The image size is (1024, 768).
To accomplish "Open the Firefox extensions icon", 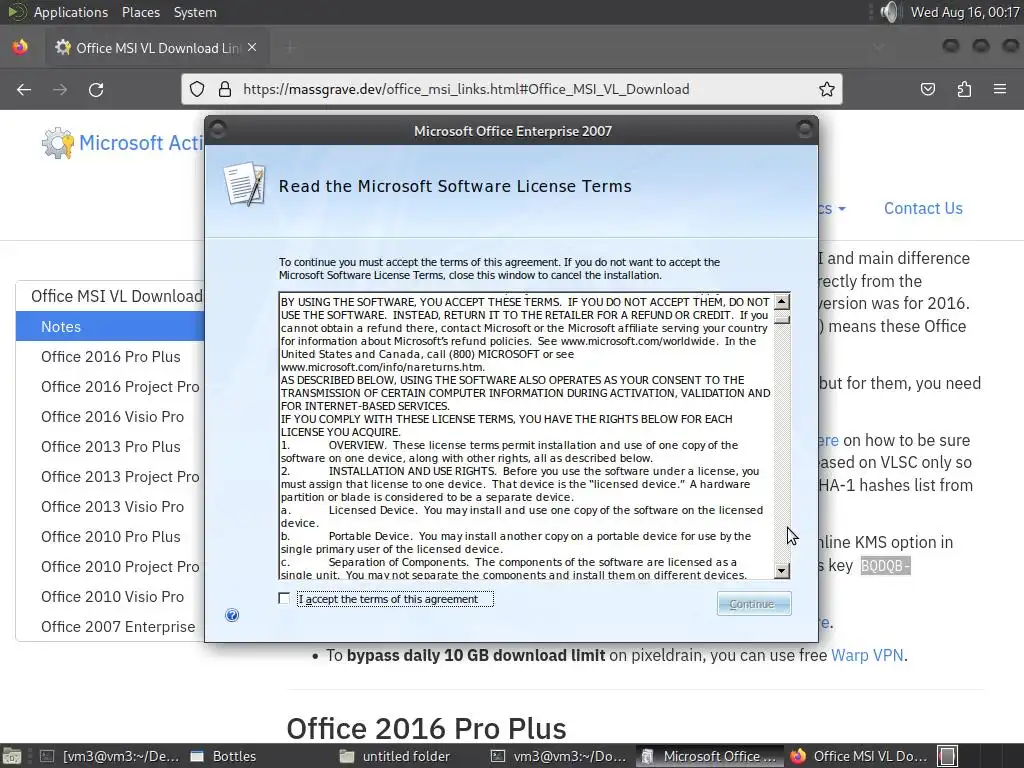I will (964, 89).
